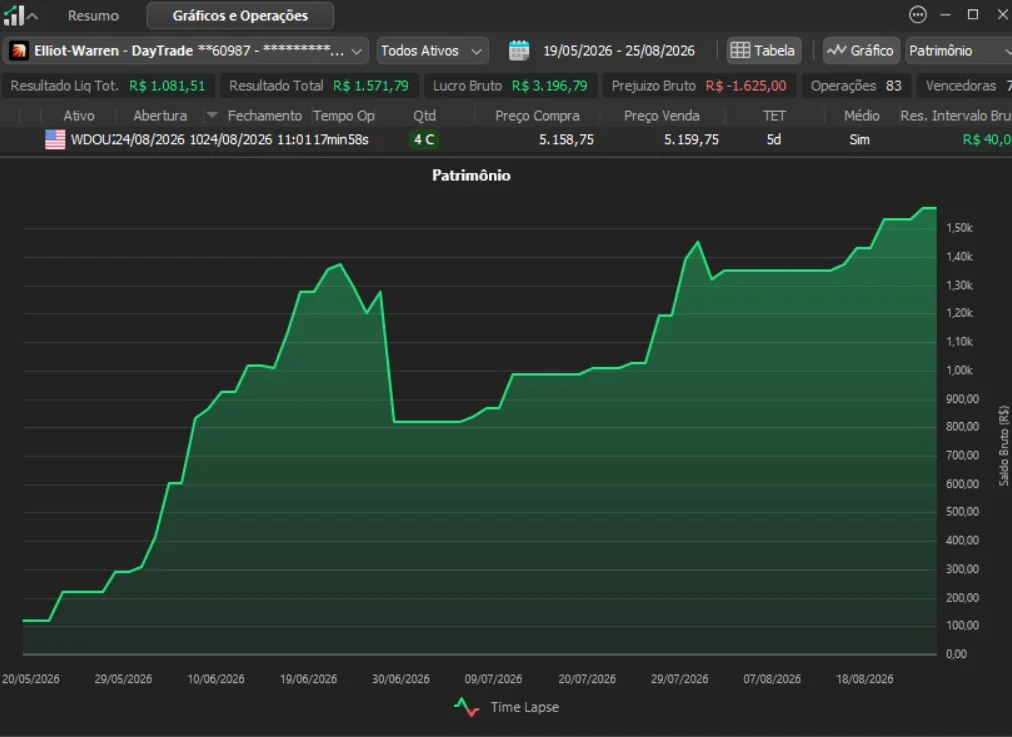Click date range 19/05/2026 - 25/08/2026
Image resolution: width=1012 pixels, height=737 pixels.
[x=619, y=50]
